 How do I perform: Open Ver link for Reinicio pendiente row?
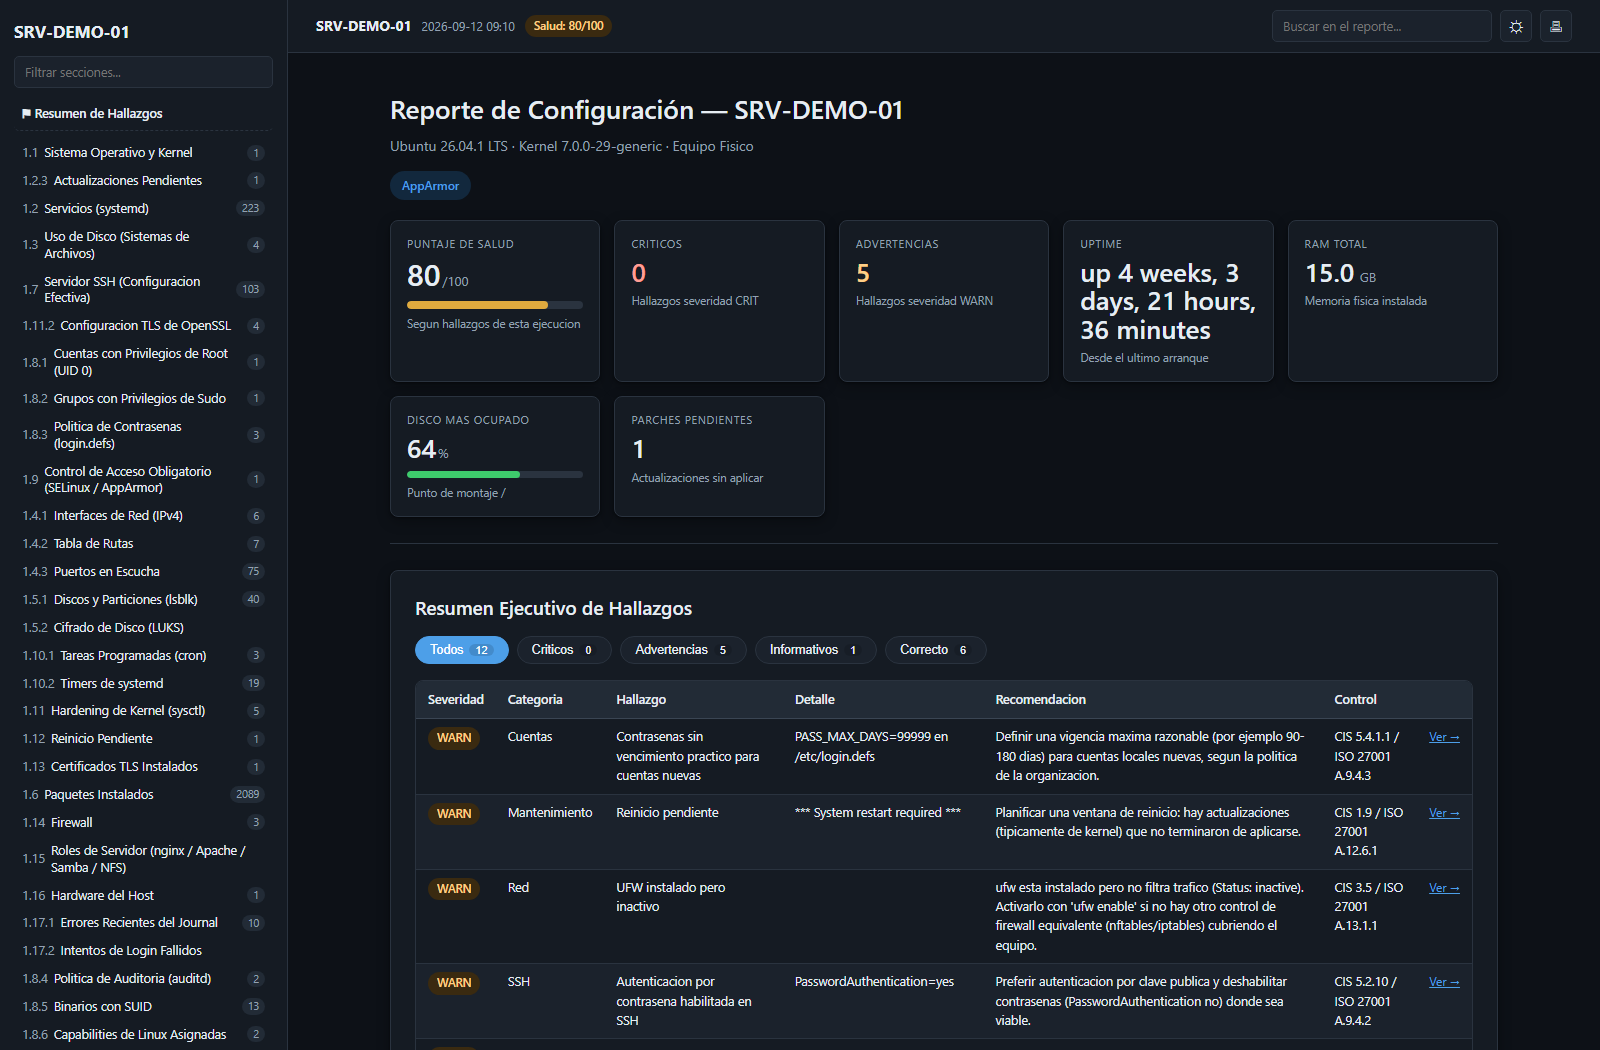(x=1444, y=813)
